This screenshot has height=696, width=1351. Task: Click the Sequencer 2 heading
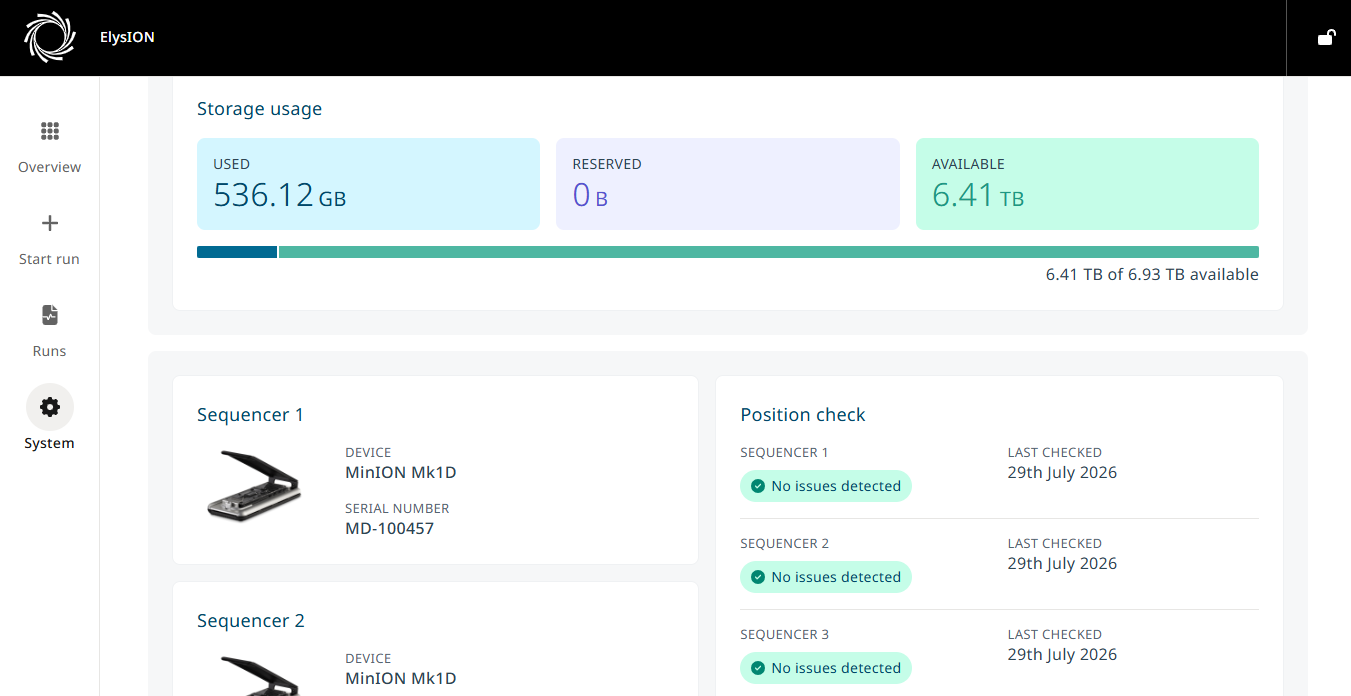point(251,621)
